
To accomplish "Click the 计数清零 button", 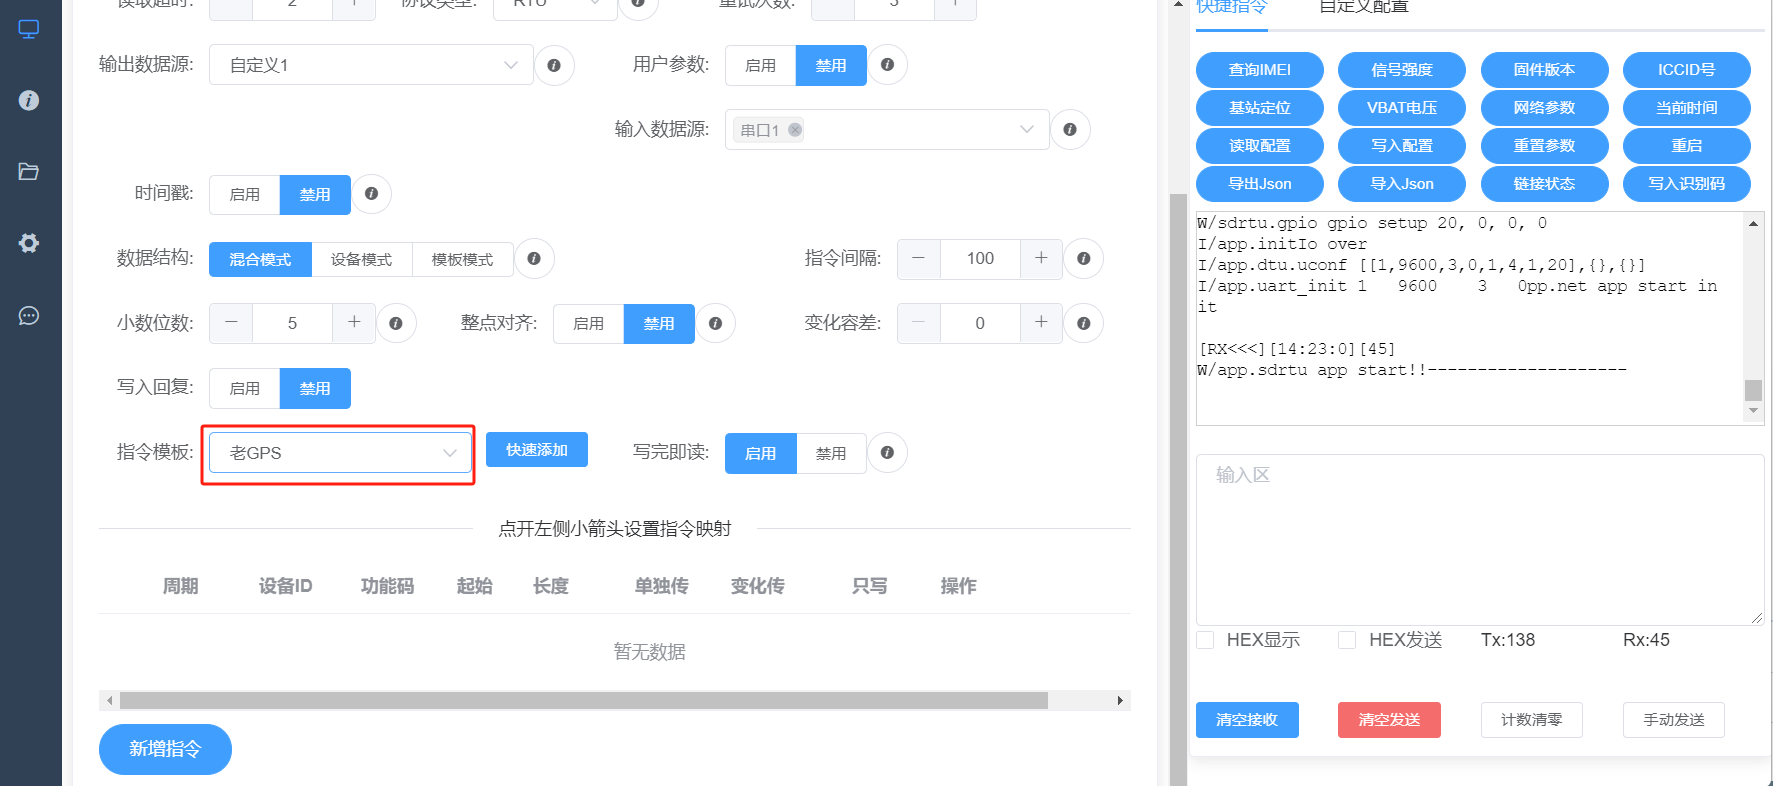I will [x=1532, y=720].
